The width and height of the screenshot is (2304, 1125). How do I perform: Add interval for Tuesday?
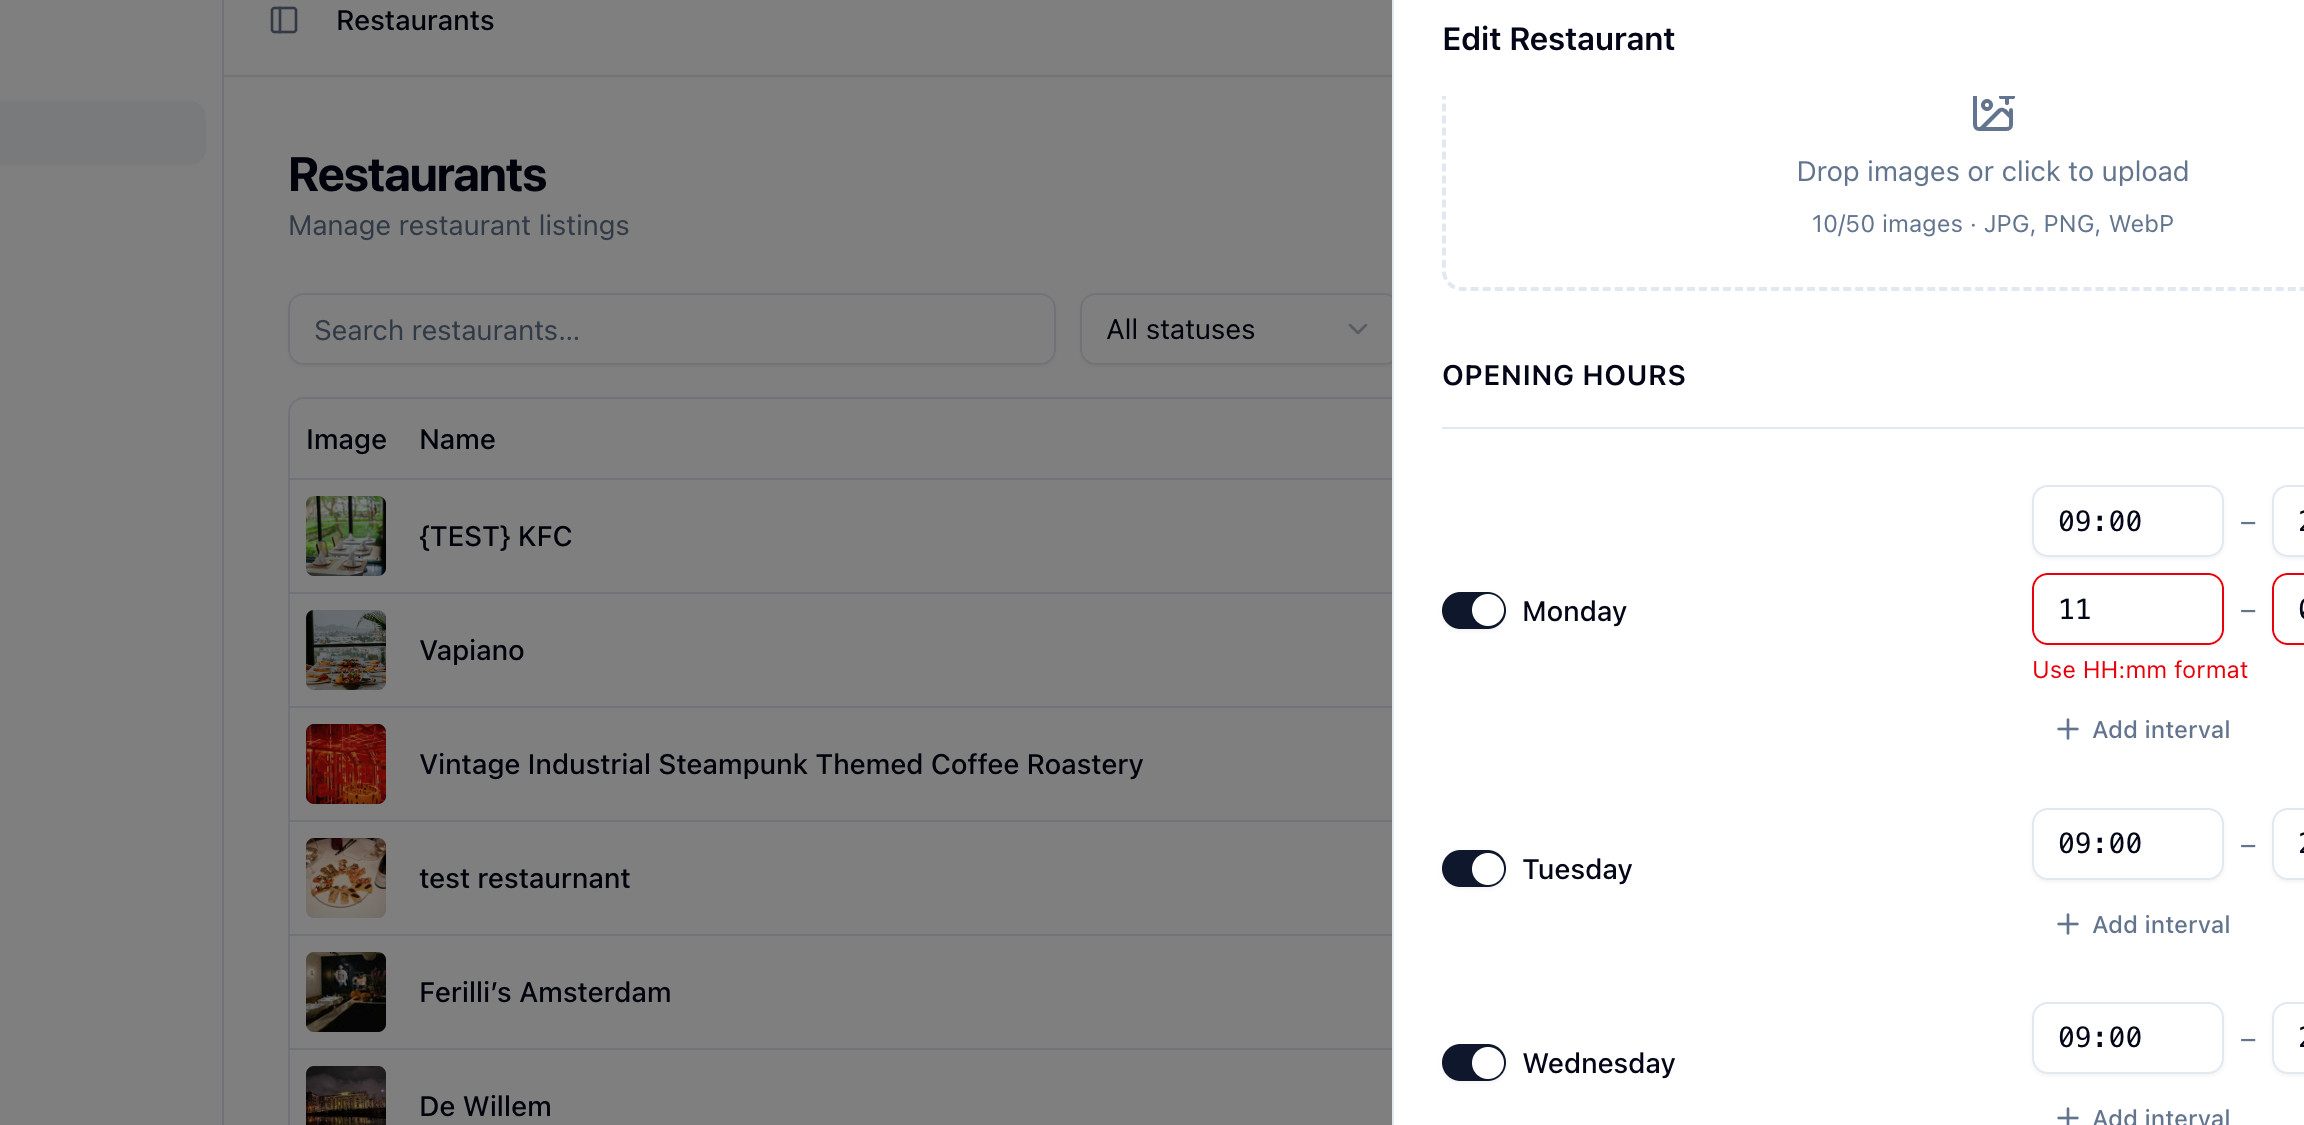(x=2143, y=924)
